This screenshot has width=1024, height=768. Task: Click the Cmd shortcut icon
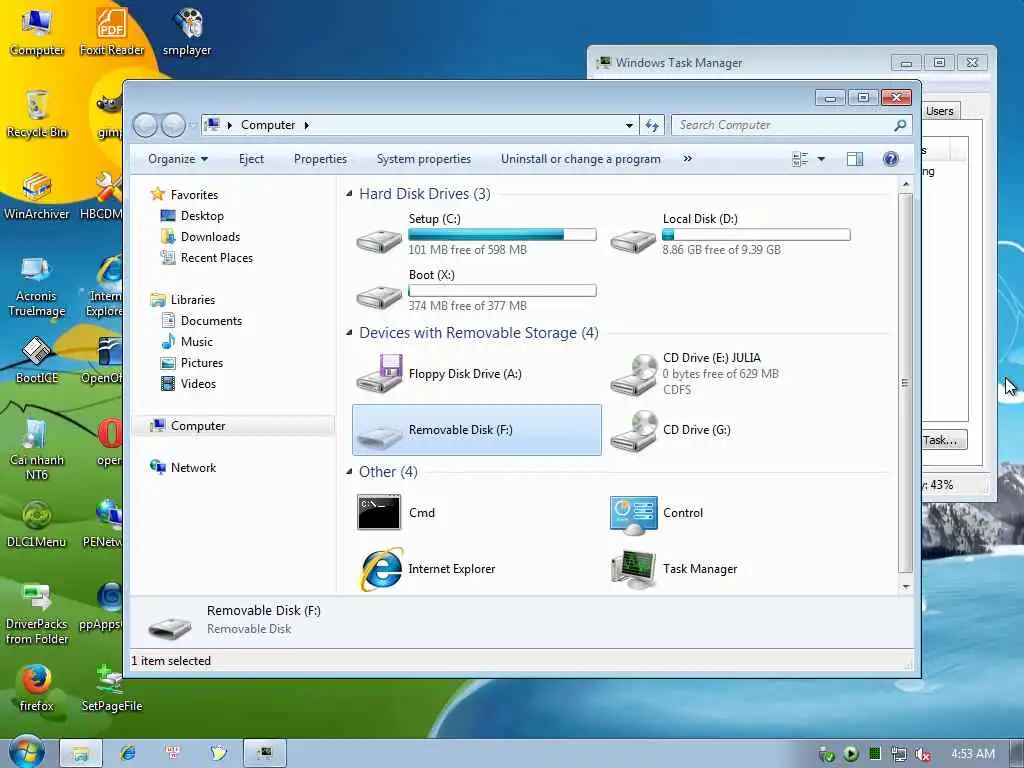click(x=379, y=512)
